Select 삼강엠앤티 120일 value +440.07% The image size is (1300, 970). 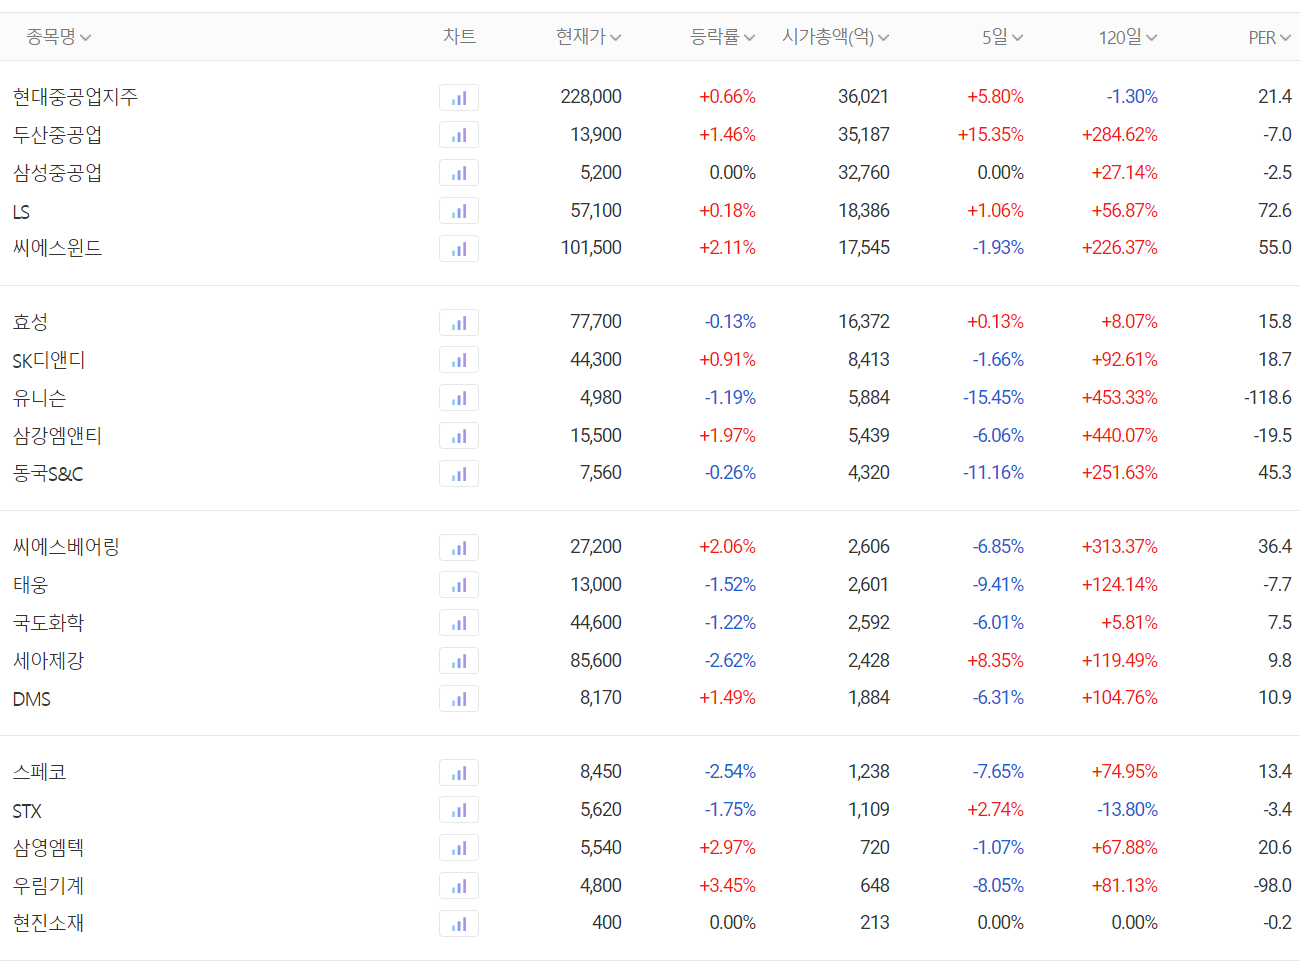[x=1120, y=436]
